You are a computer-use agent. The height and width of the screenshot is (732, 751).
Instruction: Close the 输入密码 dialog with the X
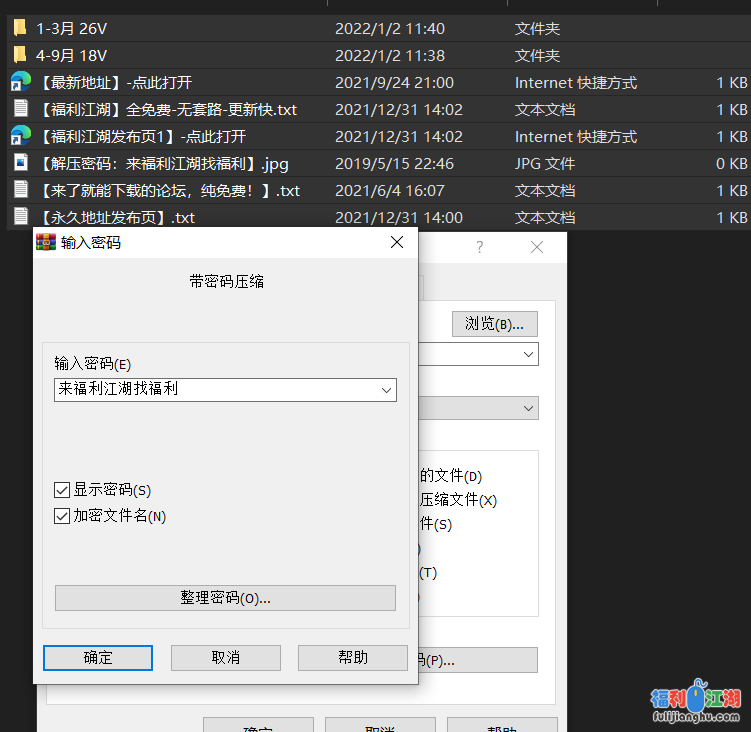click(x=397, y=242)
